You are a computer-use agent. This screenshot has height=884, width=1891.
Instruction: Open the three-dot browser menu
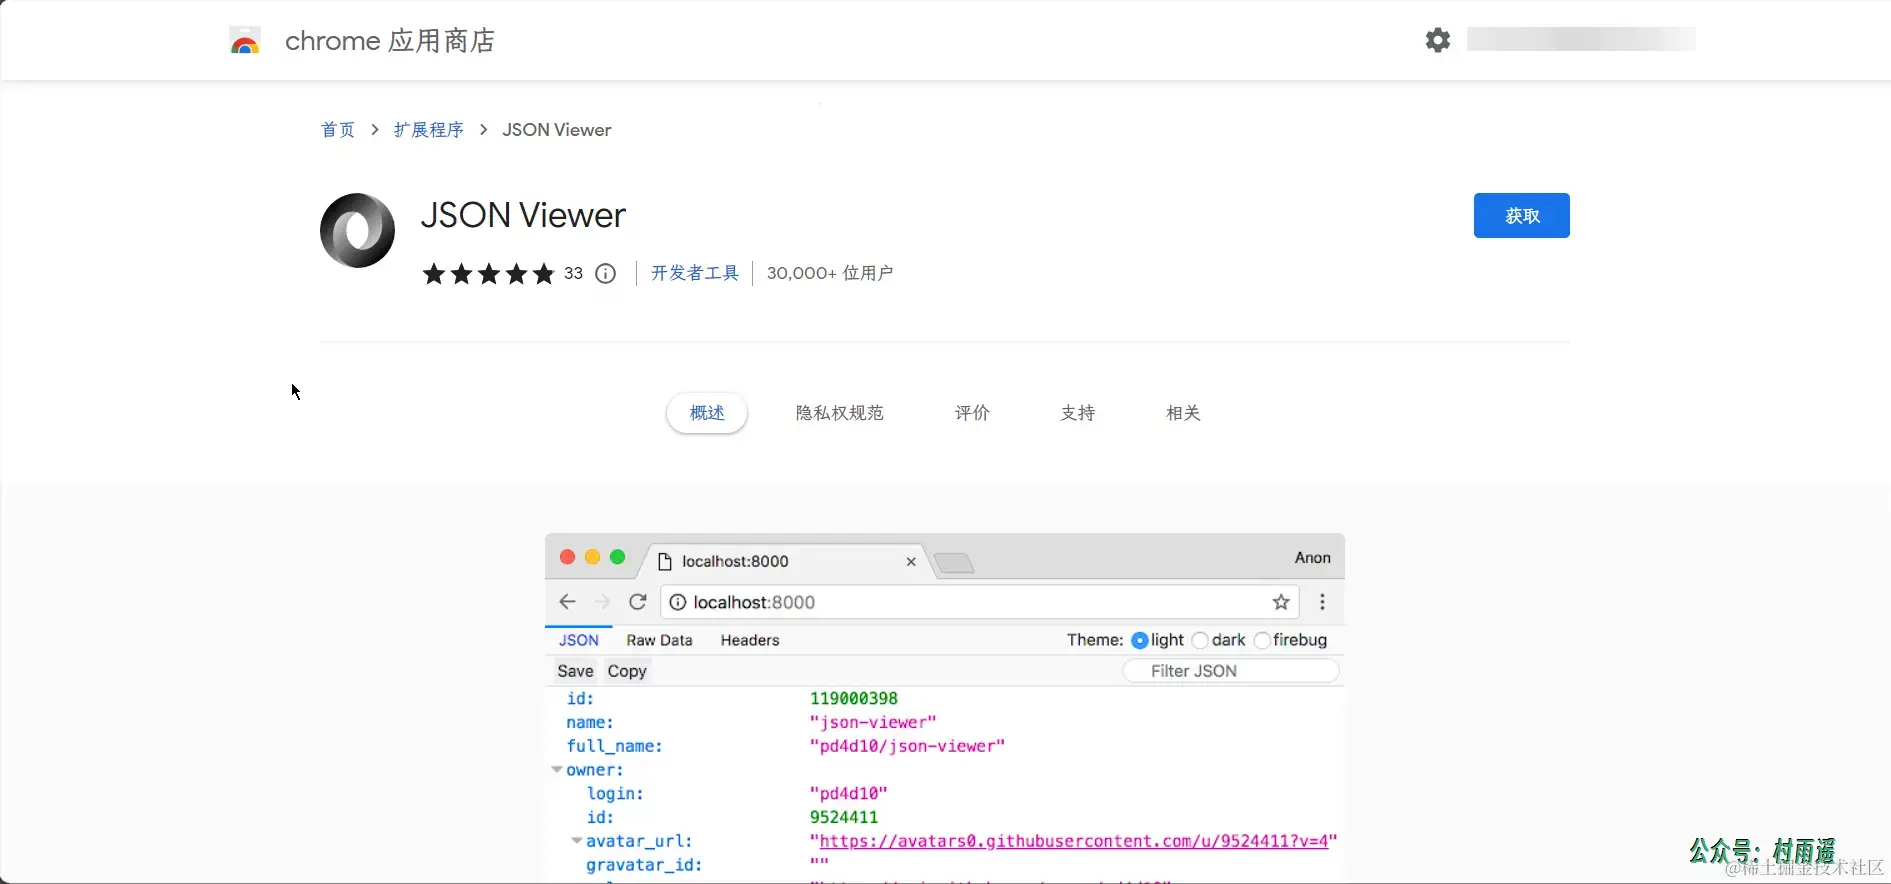[1322, 602]
